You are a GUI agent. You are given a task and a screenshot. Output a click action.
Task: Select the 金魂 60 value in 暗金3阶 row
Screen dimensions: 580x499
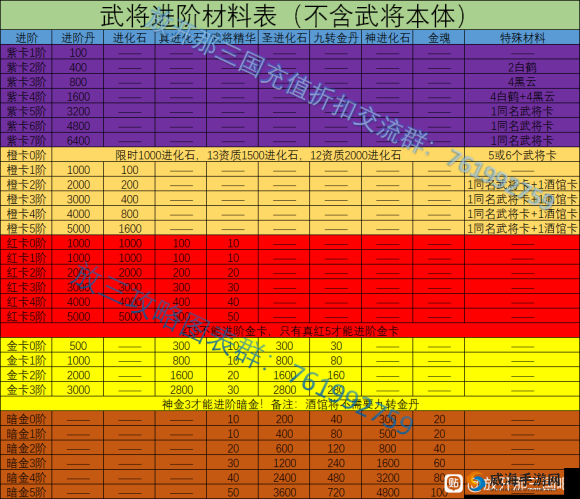(x=439, y=463)
